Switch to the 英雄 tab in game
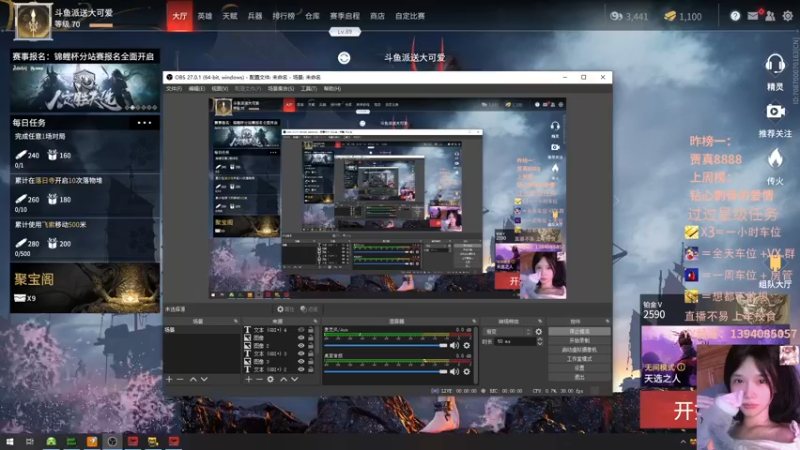Image resolution: width=800 pixels, height=450 pixels. [205, 16]
